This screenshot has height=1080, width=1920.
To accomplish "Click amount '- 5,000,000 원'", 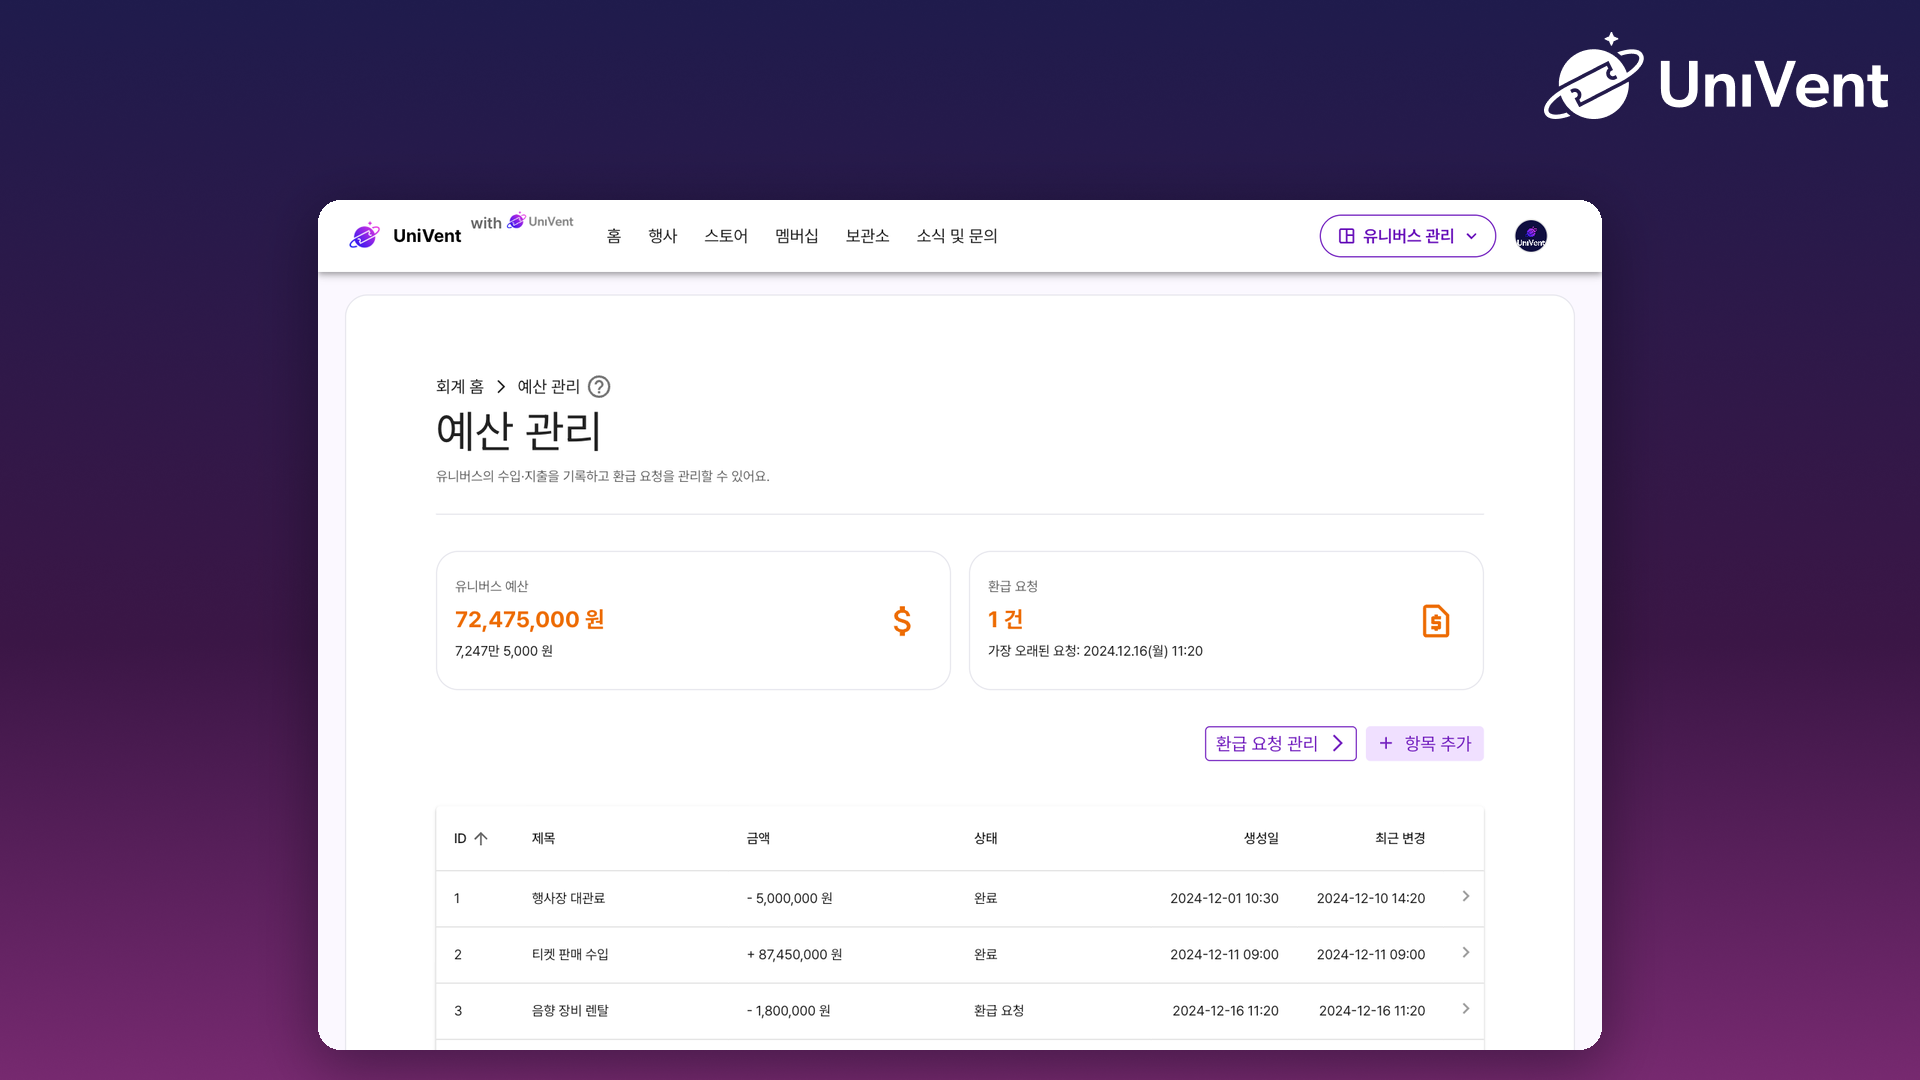I will [790, 899].
